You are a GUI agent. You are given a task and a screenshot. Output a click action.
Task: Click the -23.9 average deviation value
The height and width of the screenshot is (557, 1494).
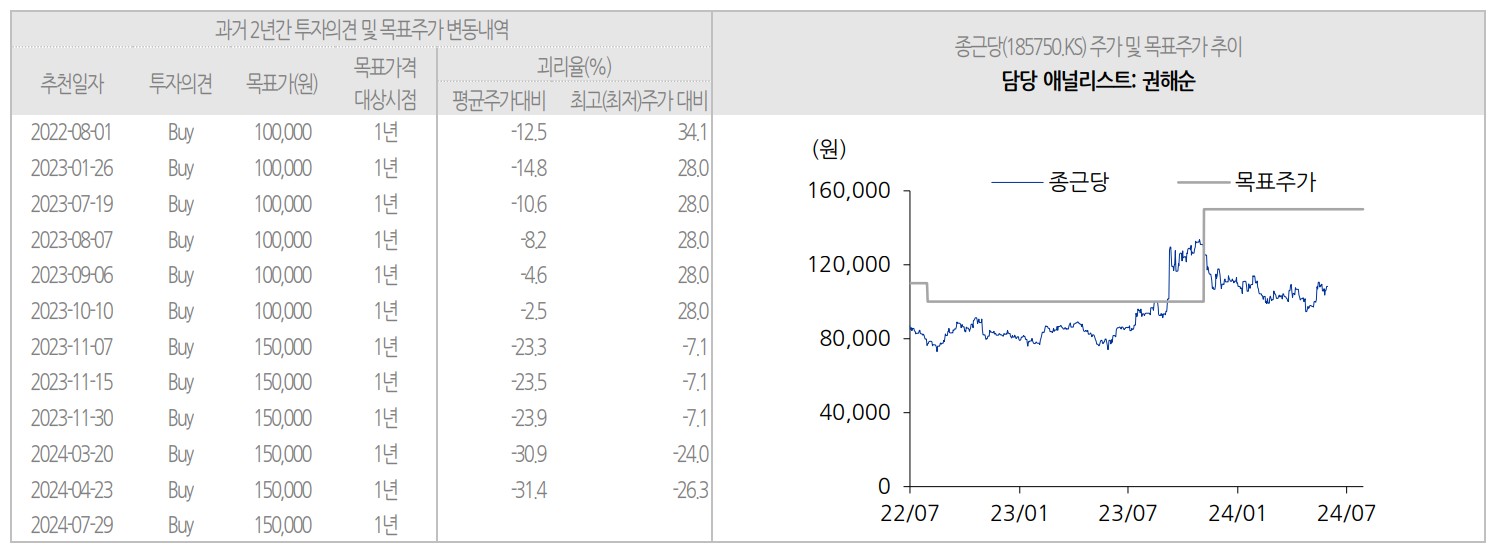click(x=529, y=418)
